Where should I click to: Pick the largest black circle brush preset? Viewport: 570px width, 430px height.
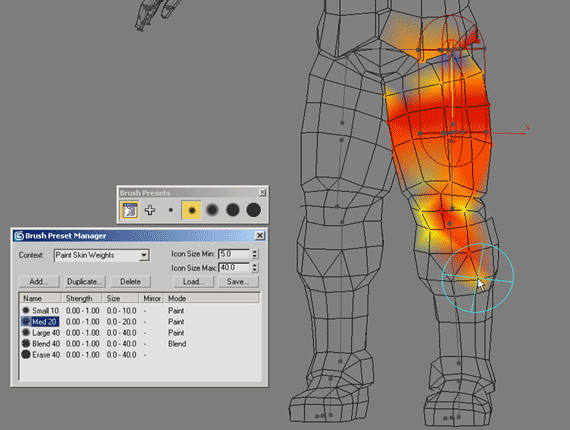(253, 210)
